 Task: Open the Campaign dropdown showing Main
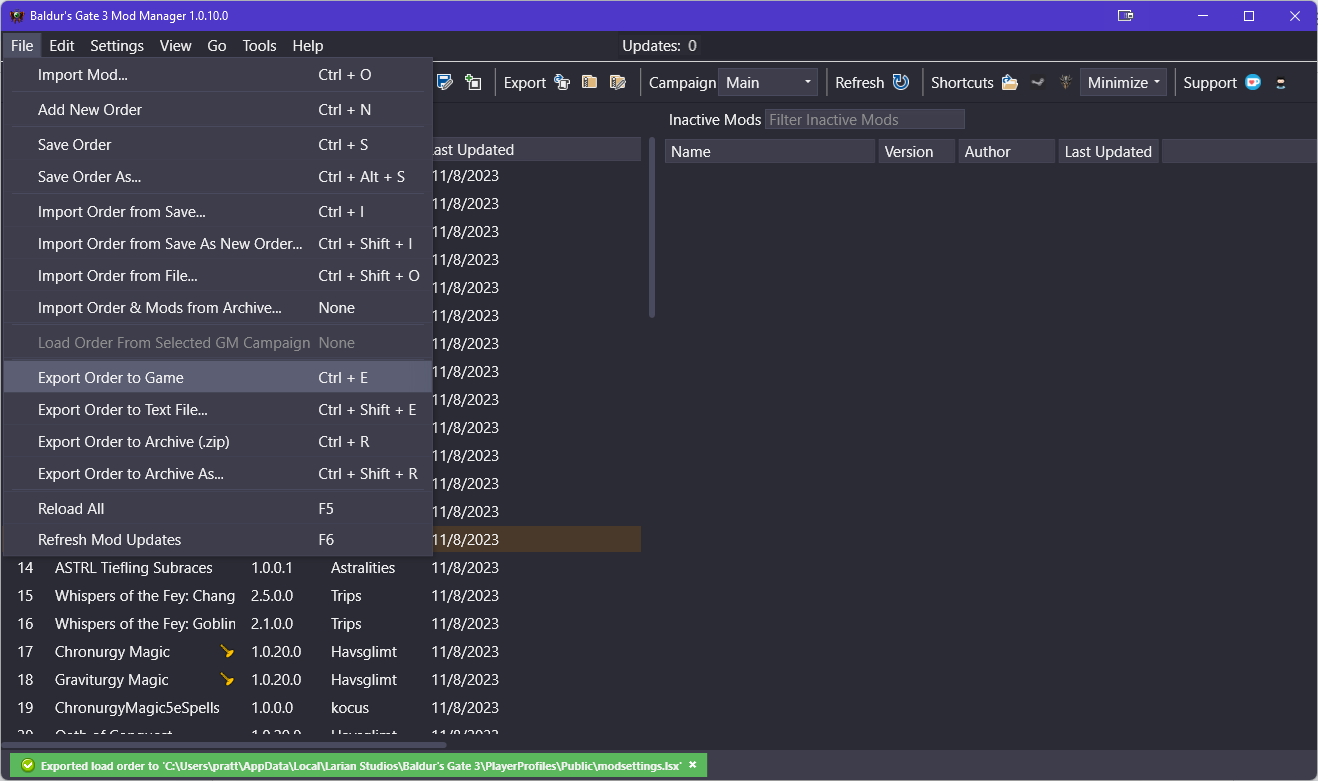coord(768,82)
